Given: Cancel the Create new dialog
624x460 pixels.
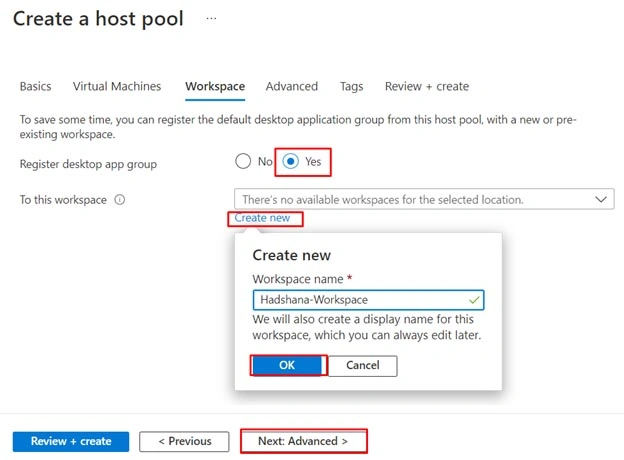Looking at the screenshot, I should [363, 365].
